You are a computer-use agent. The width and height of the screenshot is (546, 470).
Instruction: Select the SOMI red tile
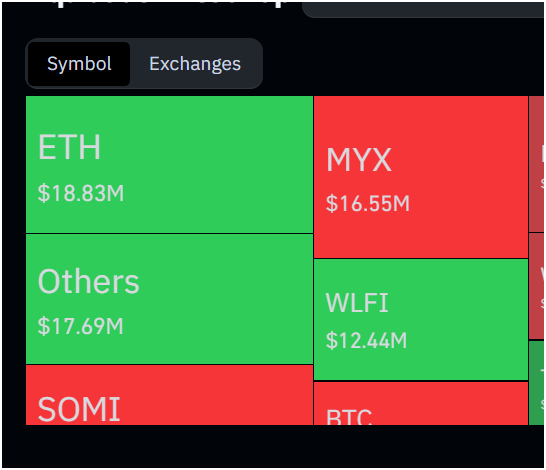point(170,395)
